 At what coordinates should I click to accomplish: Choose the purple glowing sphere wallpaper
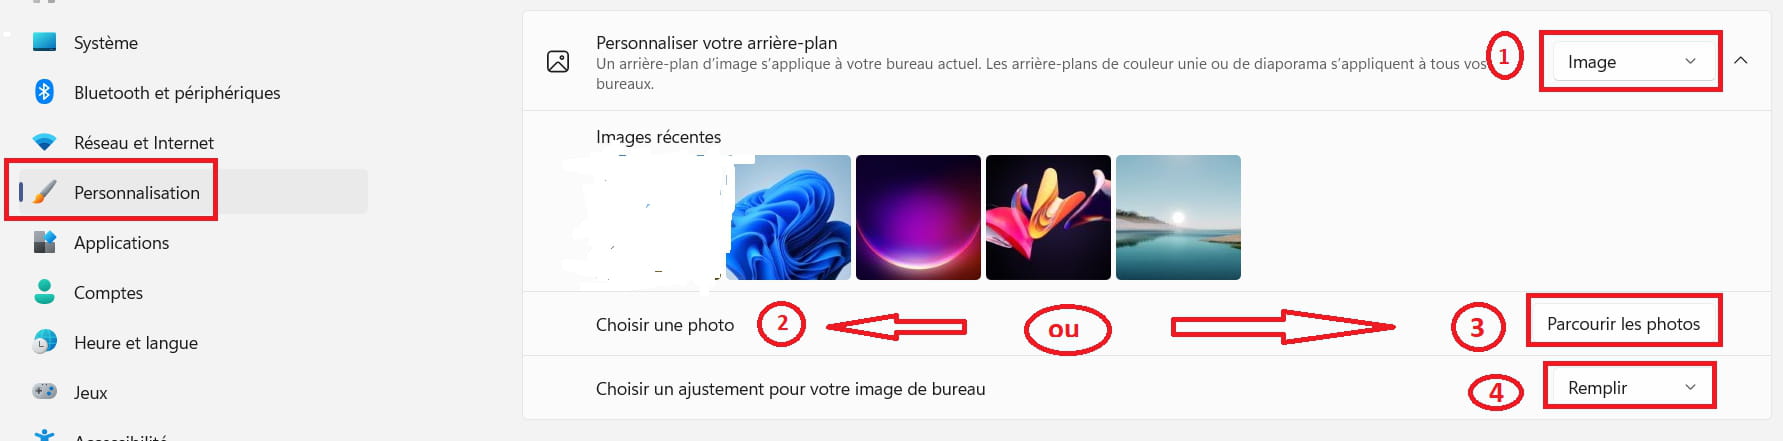(918, 217)
